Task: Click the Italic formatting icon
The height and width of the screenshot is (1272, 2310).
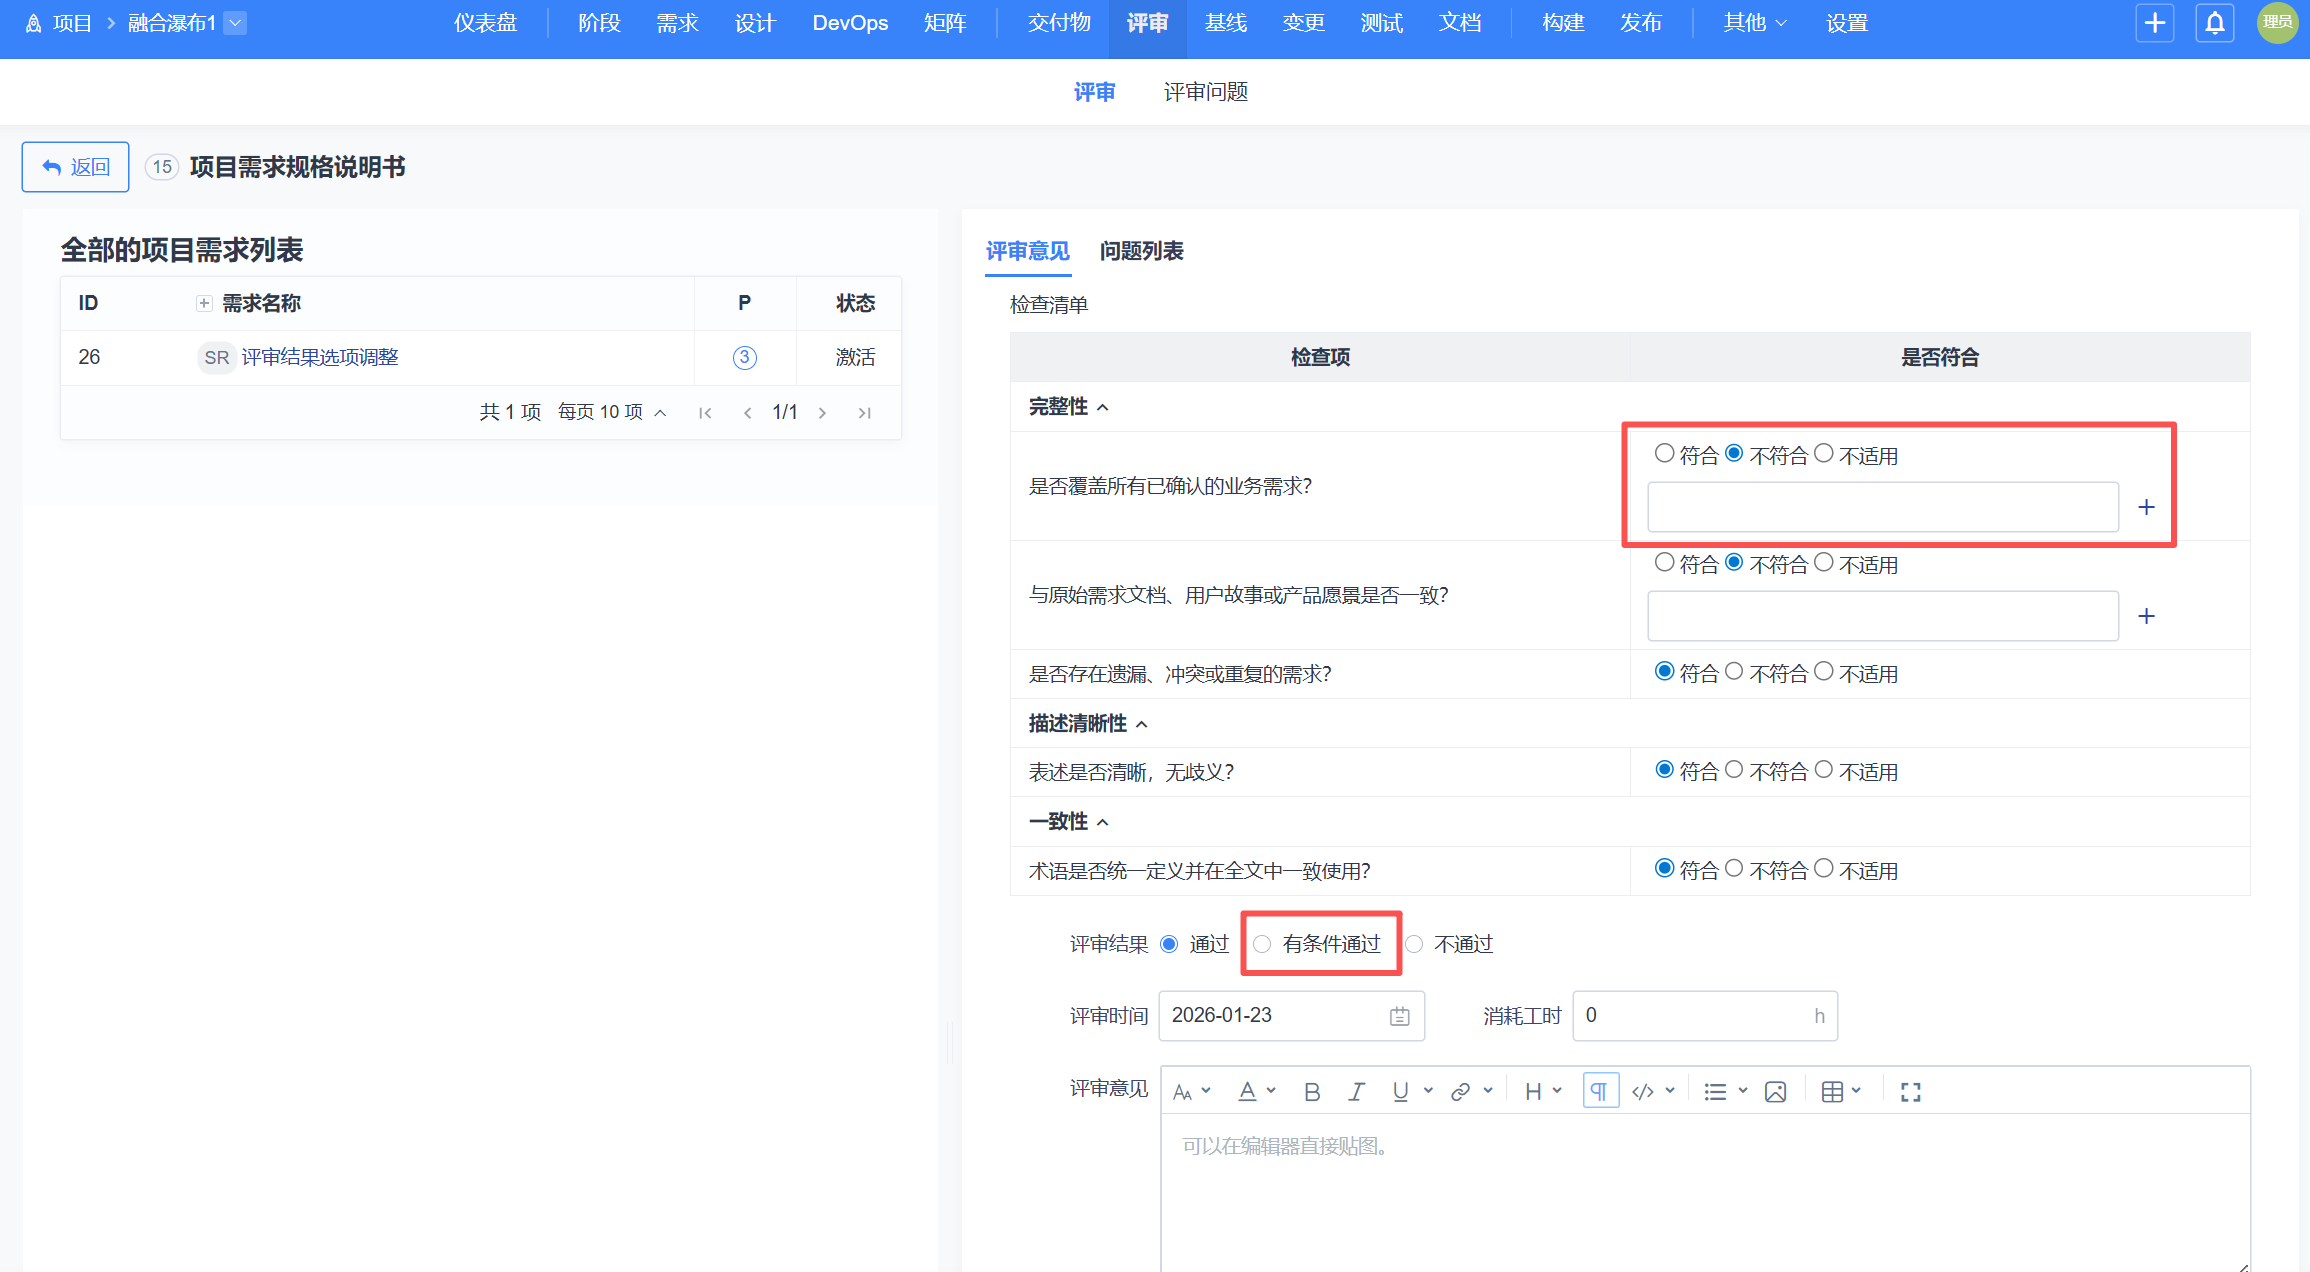Action: [x=1356, y=1092]
